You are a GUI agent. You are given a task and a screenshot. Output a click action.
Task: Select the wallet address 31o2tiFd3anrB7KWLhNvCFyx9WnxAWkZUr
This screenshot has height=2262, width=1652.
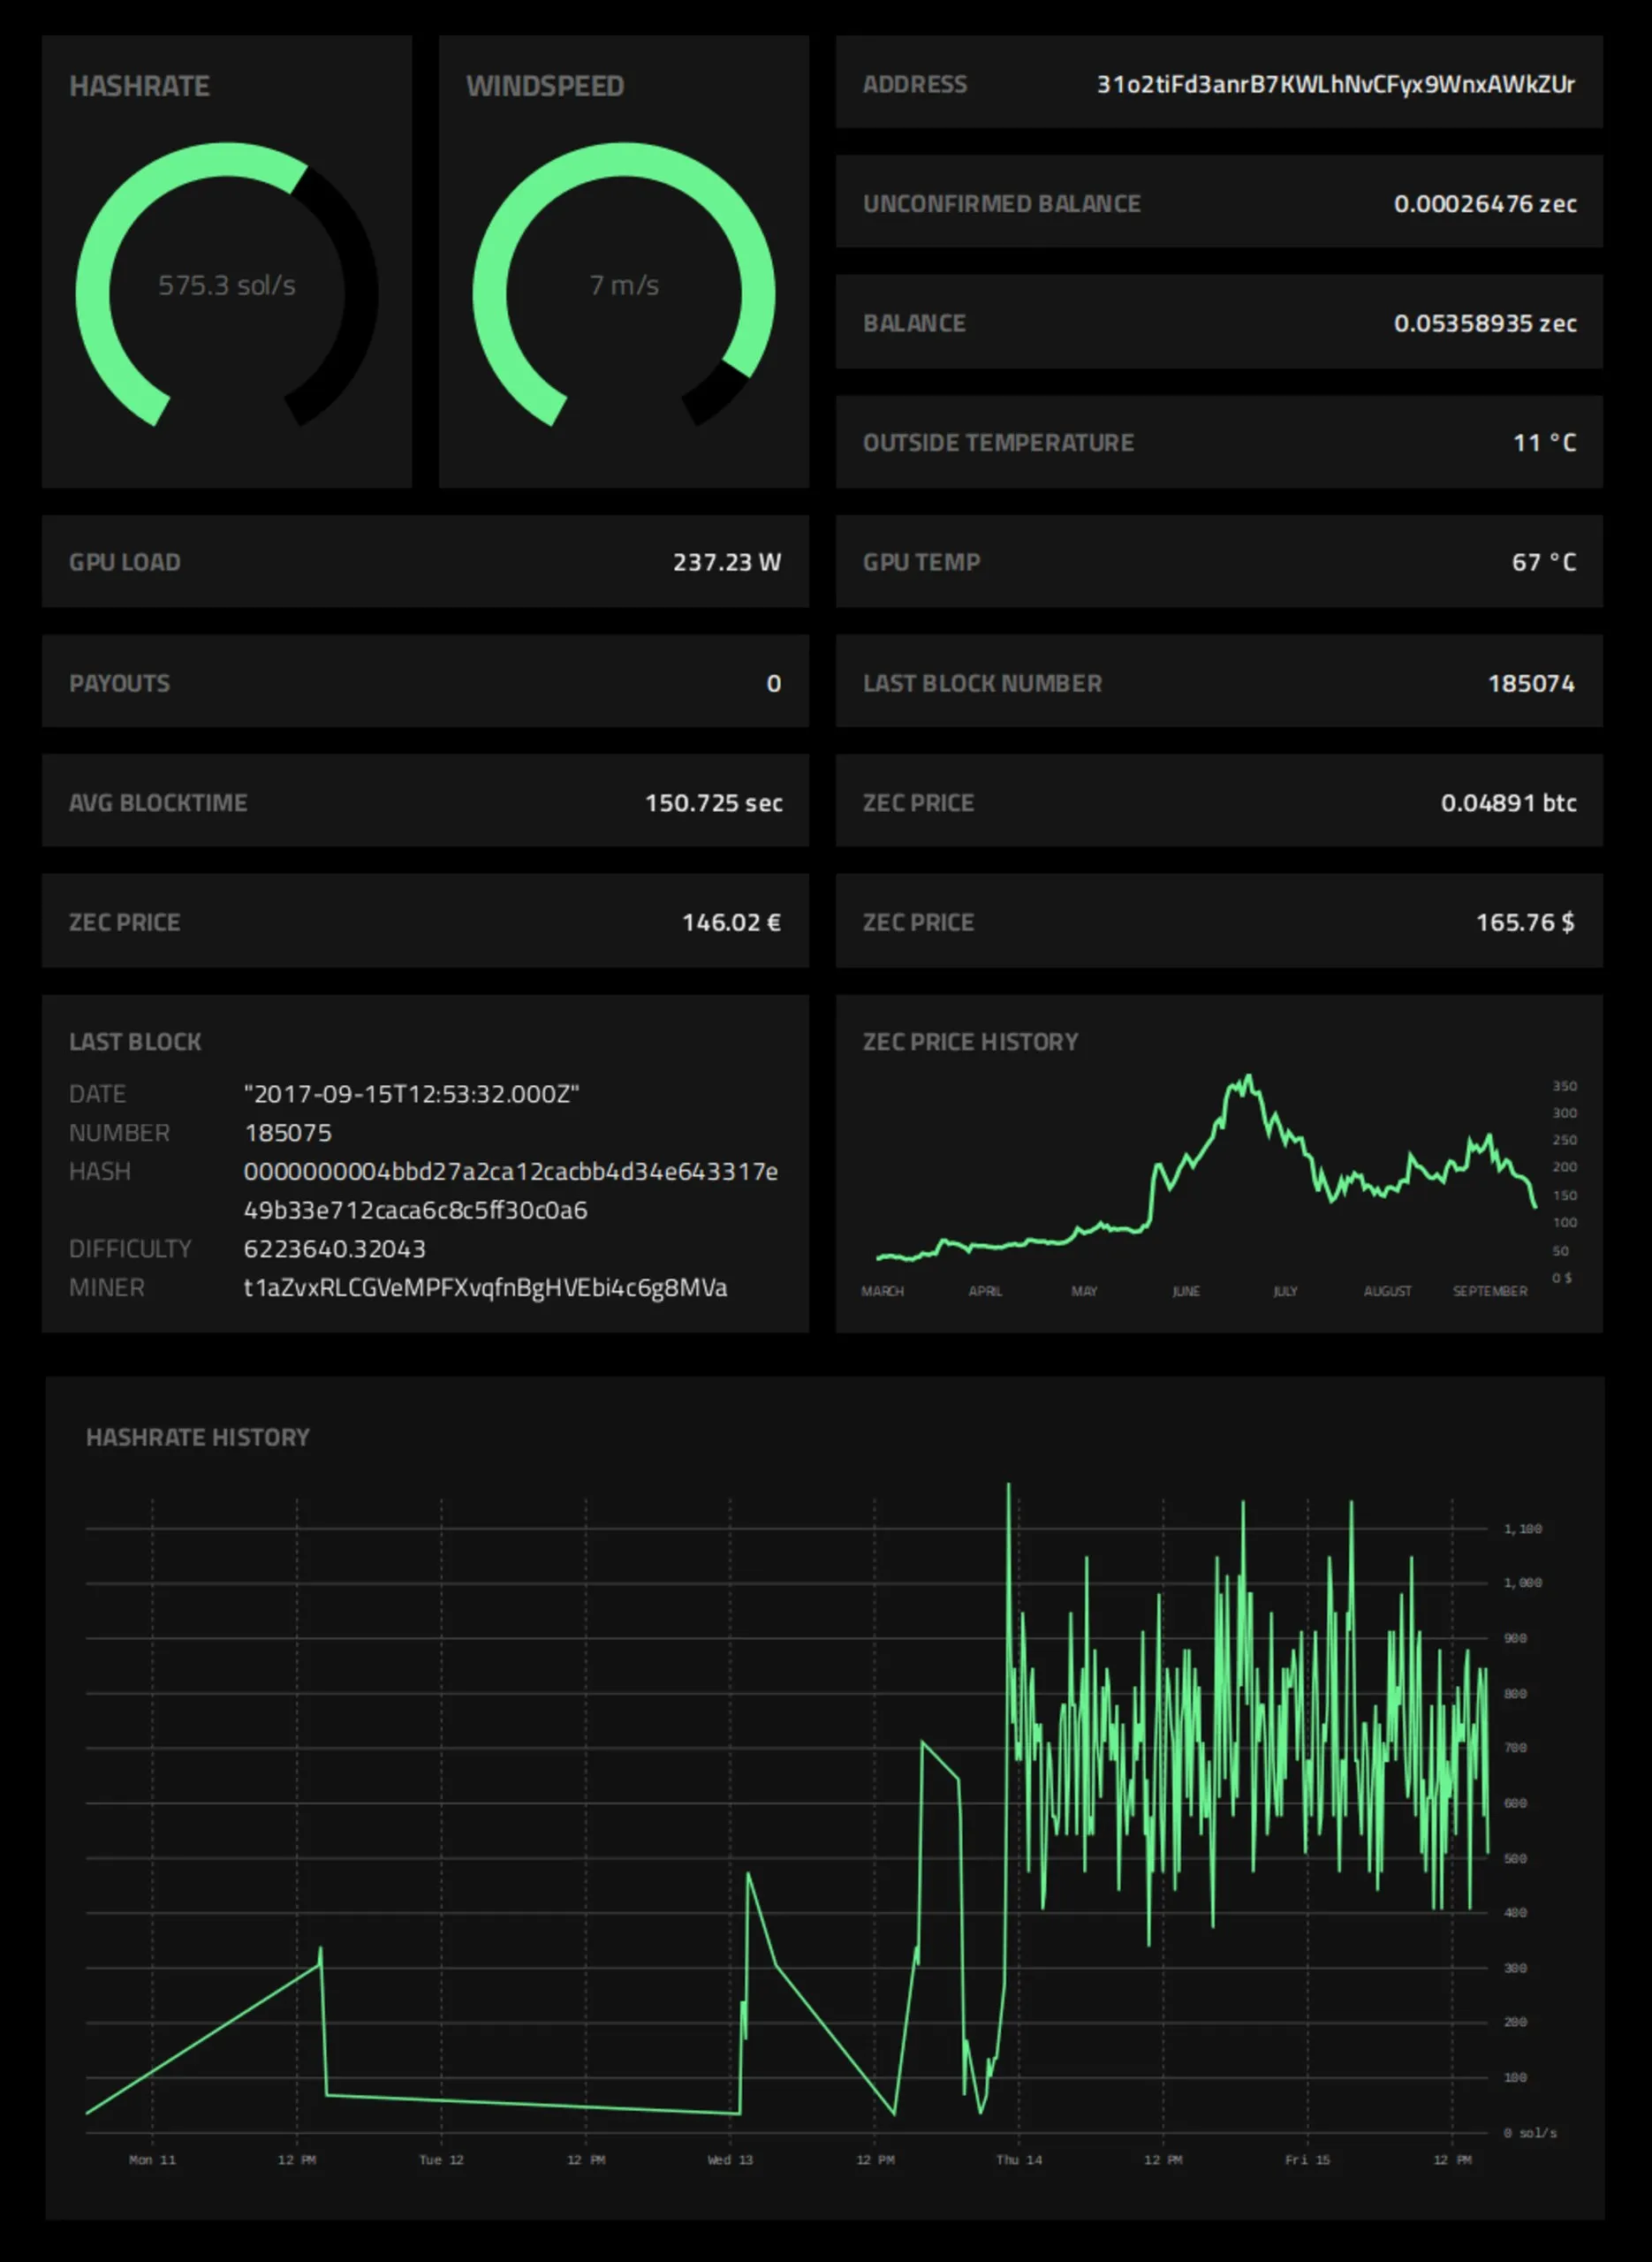click(x=1335, y=84)
